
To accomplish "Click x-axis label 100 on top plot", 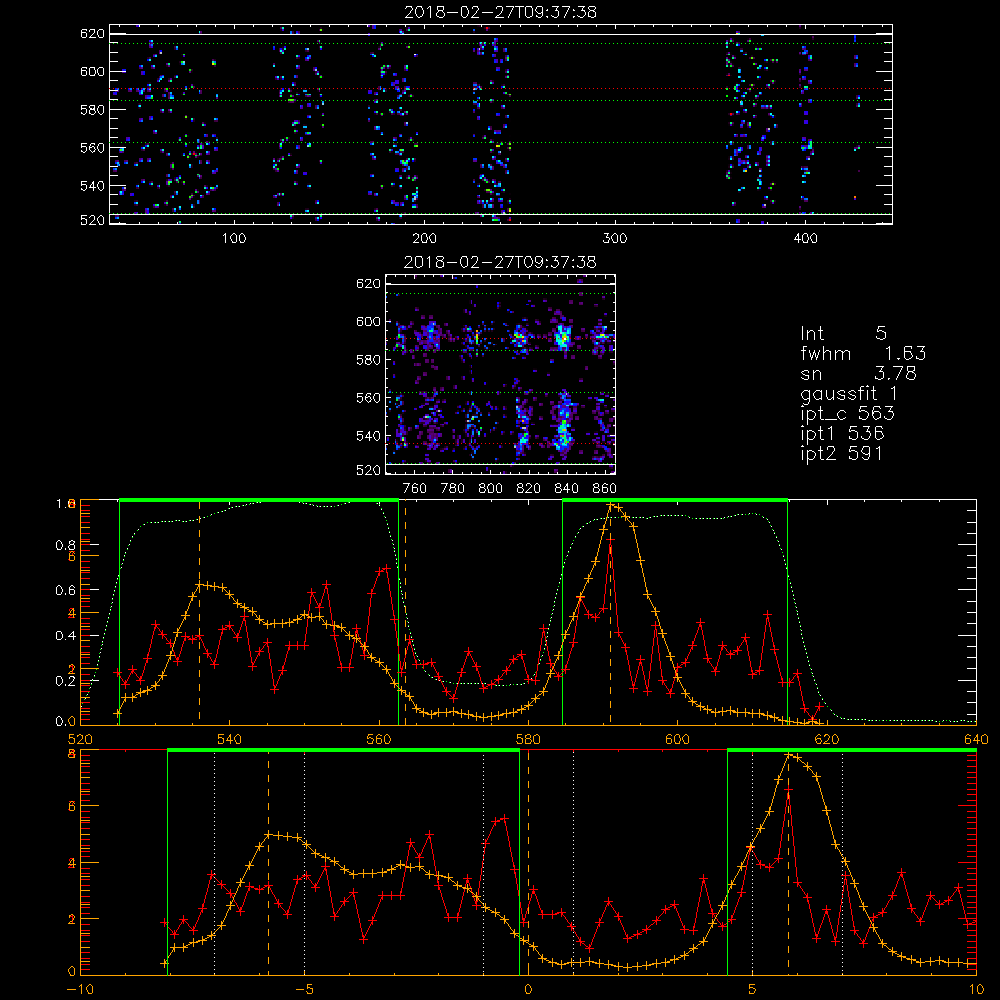I will click(234, 239).
